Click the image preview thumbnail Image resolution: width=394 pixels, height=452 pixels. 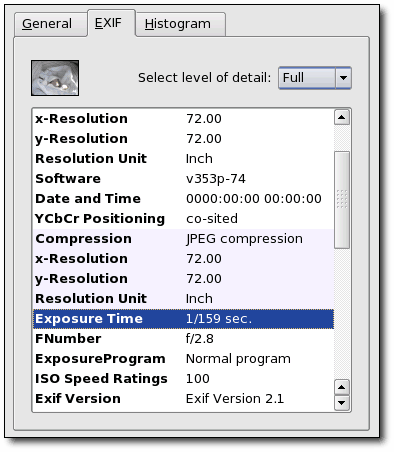click(x=55, y=78)
